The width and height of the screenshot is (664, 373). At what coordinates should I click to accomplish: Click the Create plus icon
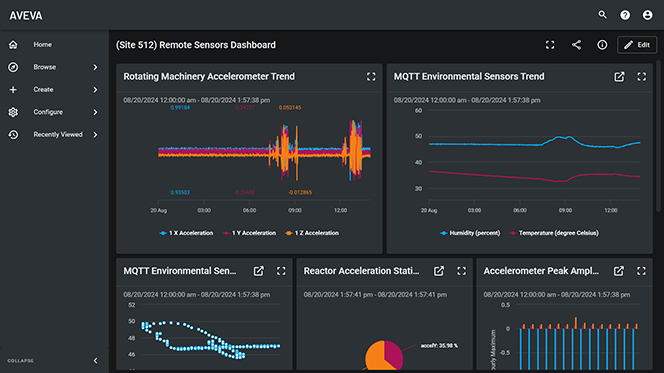tap(13, 89)
